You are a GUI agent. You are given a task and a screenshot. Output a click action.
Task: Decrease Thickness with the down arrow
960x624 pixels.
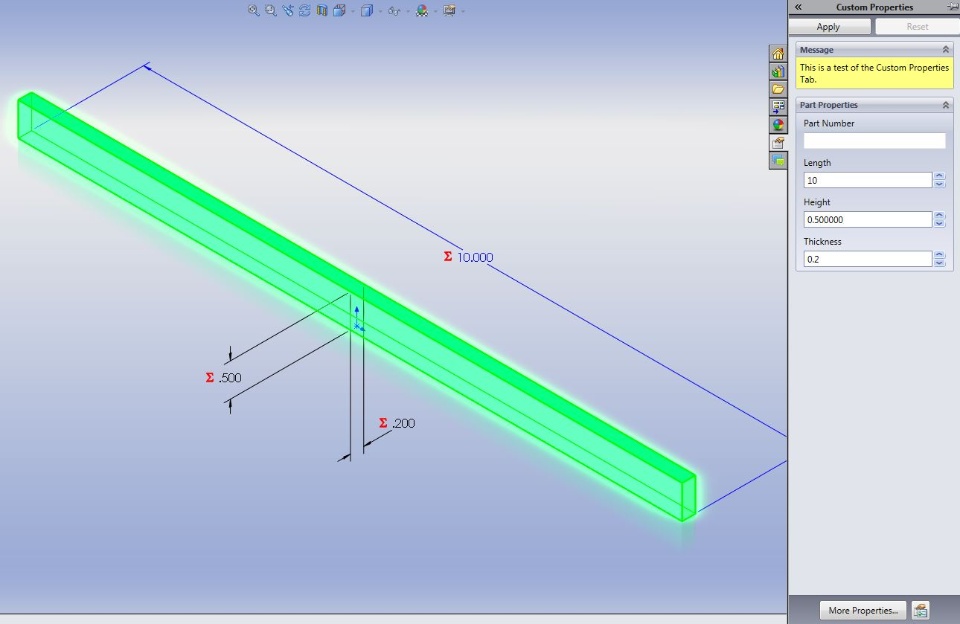pos(939,263)
